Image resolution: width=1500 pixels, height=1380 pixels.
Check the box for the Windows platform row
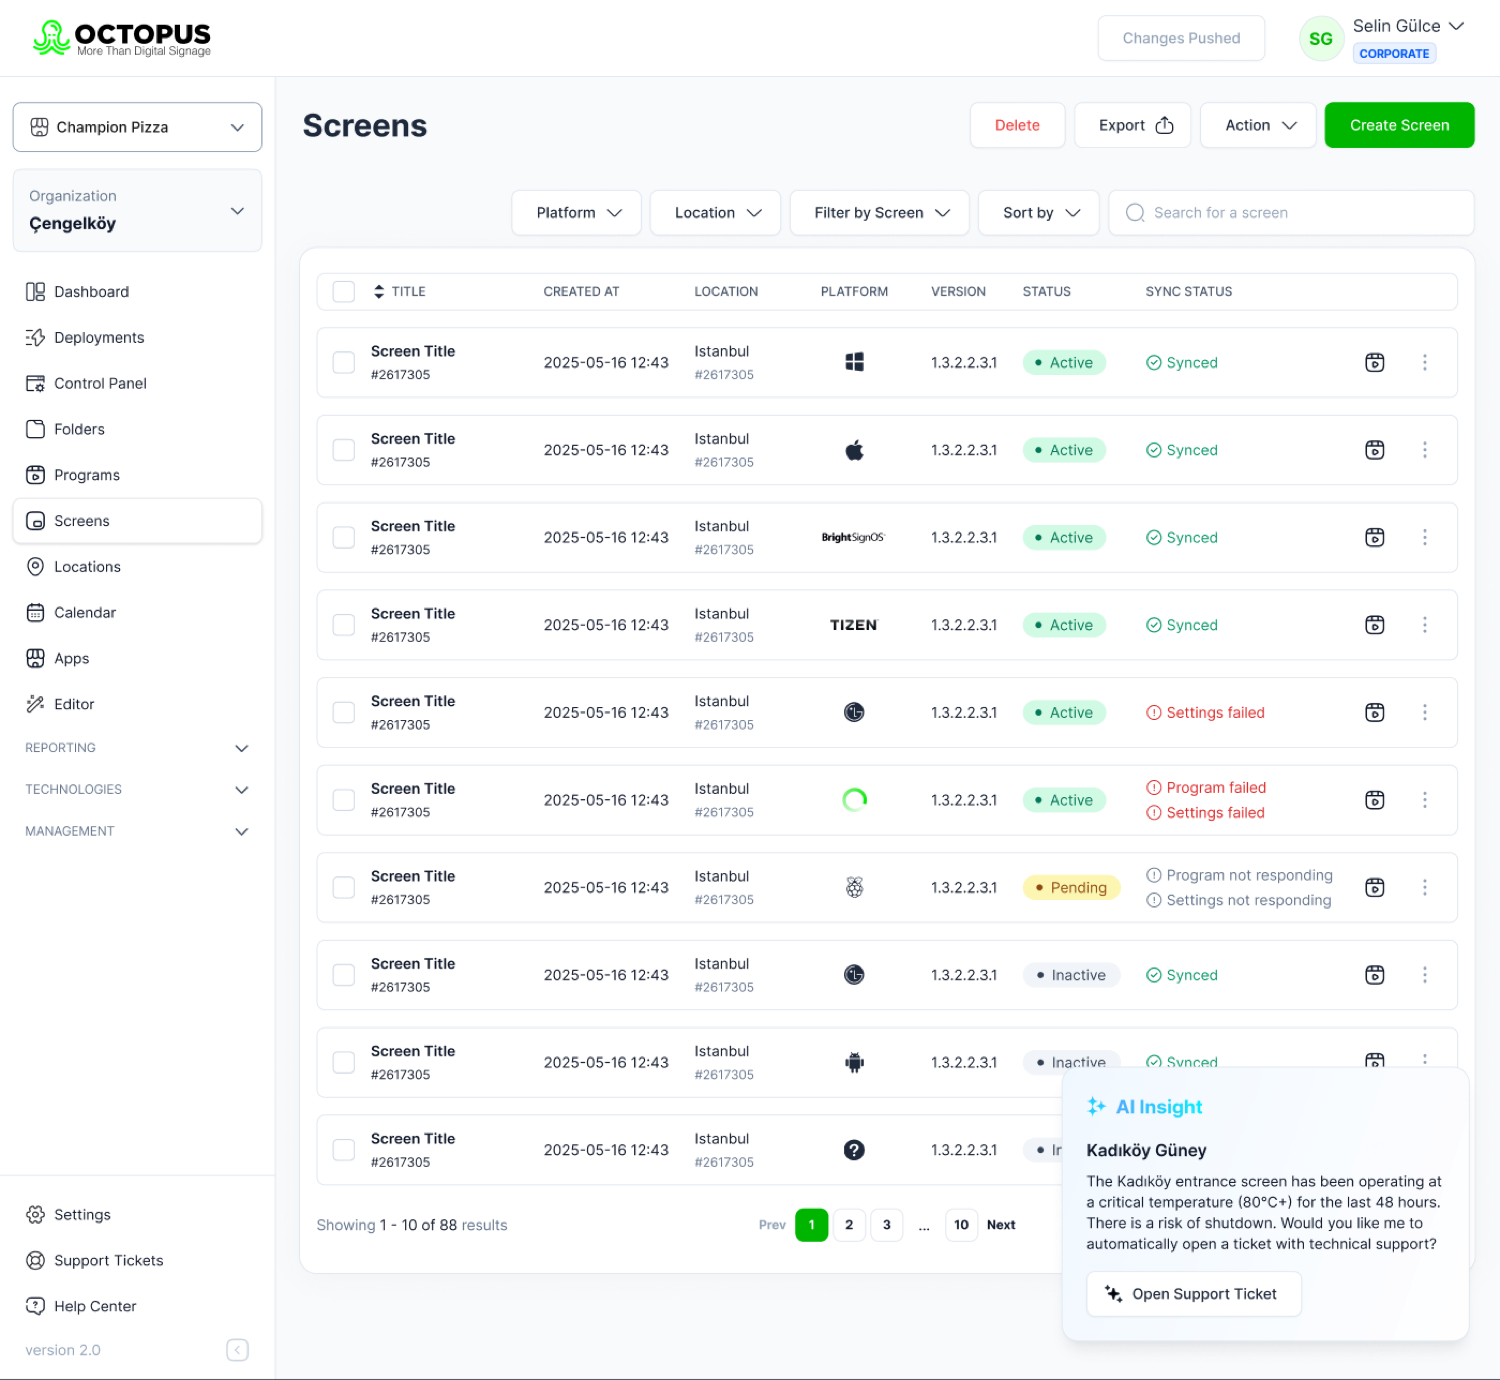coord(344,362)
